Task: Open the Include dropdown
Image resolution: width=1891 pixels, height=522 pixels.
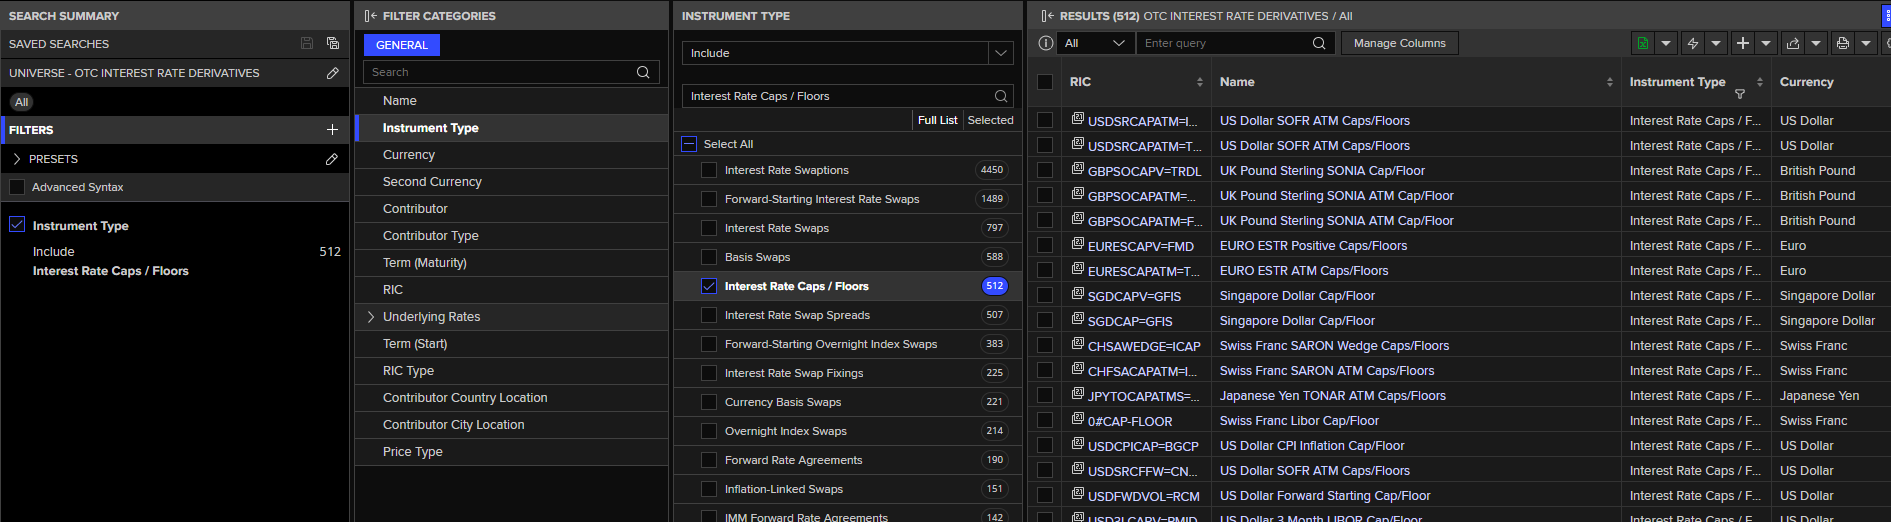Action: coord(848,53)
